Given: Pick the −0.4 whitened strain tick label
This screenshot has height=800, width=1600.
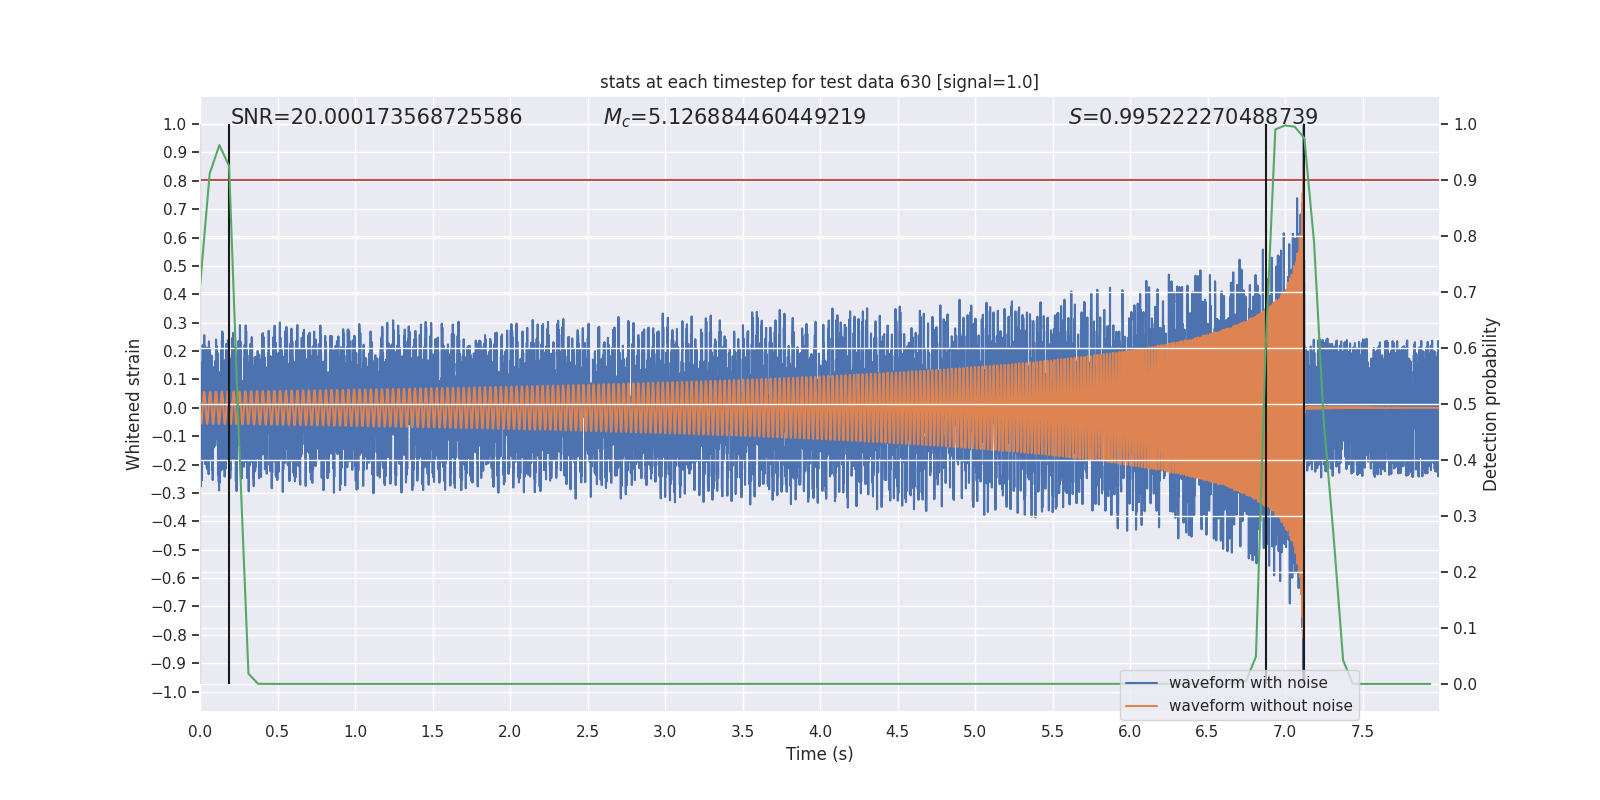Looking at the screenshot, I should click(x=169, y=522).
